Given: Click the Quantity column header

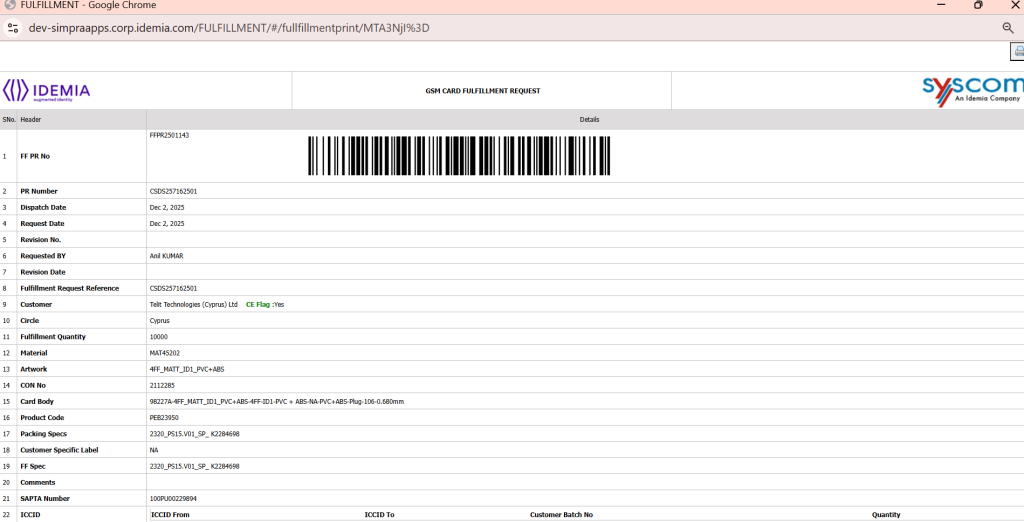Looking at the screenshot, I should tap(885, 515).
